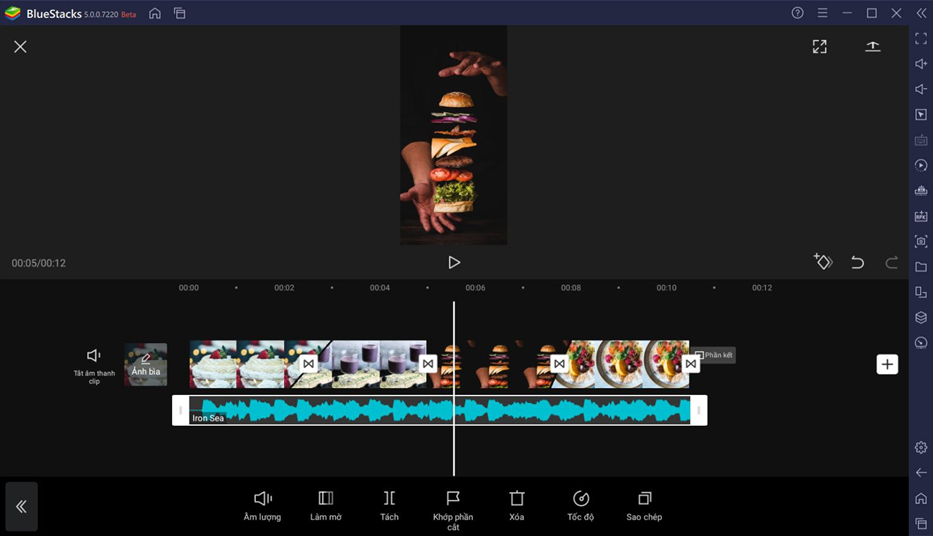This screenshot has height=536, width=933.
Task: Play the video preview
Action: point(454,262)
